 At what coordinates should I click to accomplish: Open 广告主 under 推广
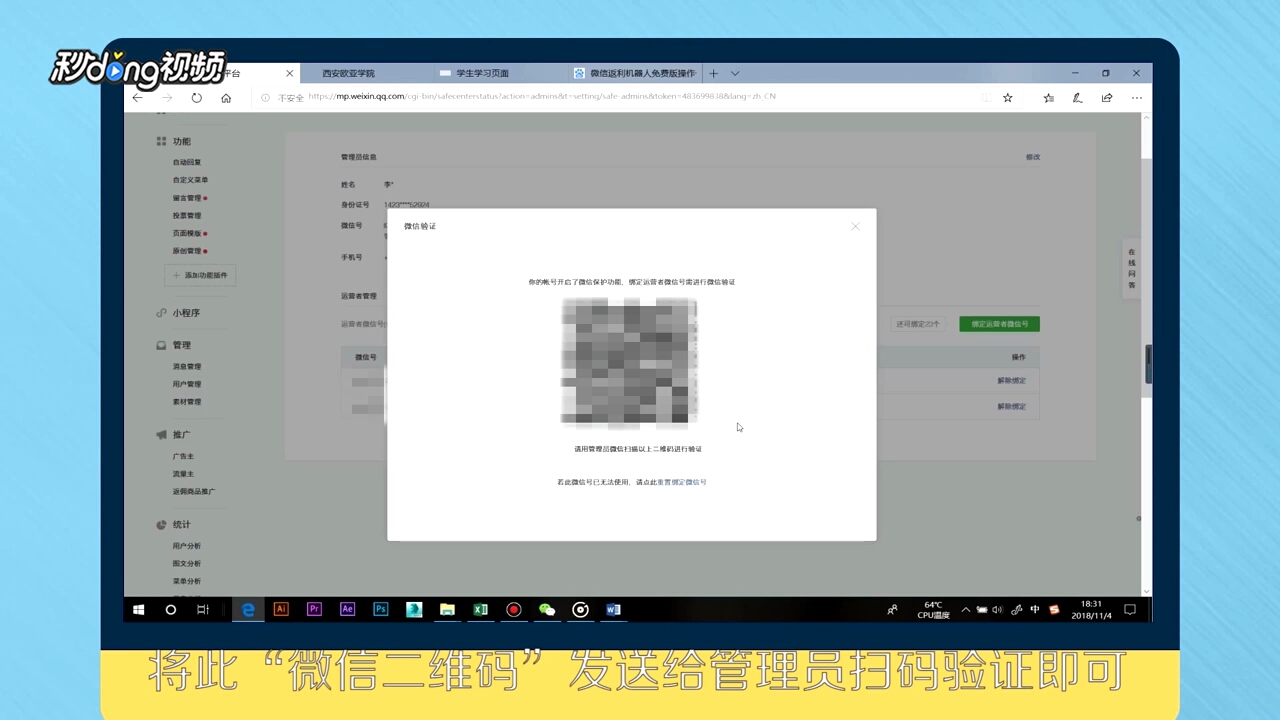(x=183, y=456)
